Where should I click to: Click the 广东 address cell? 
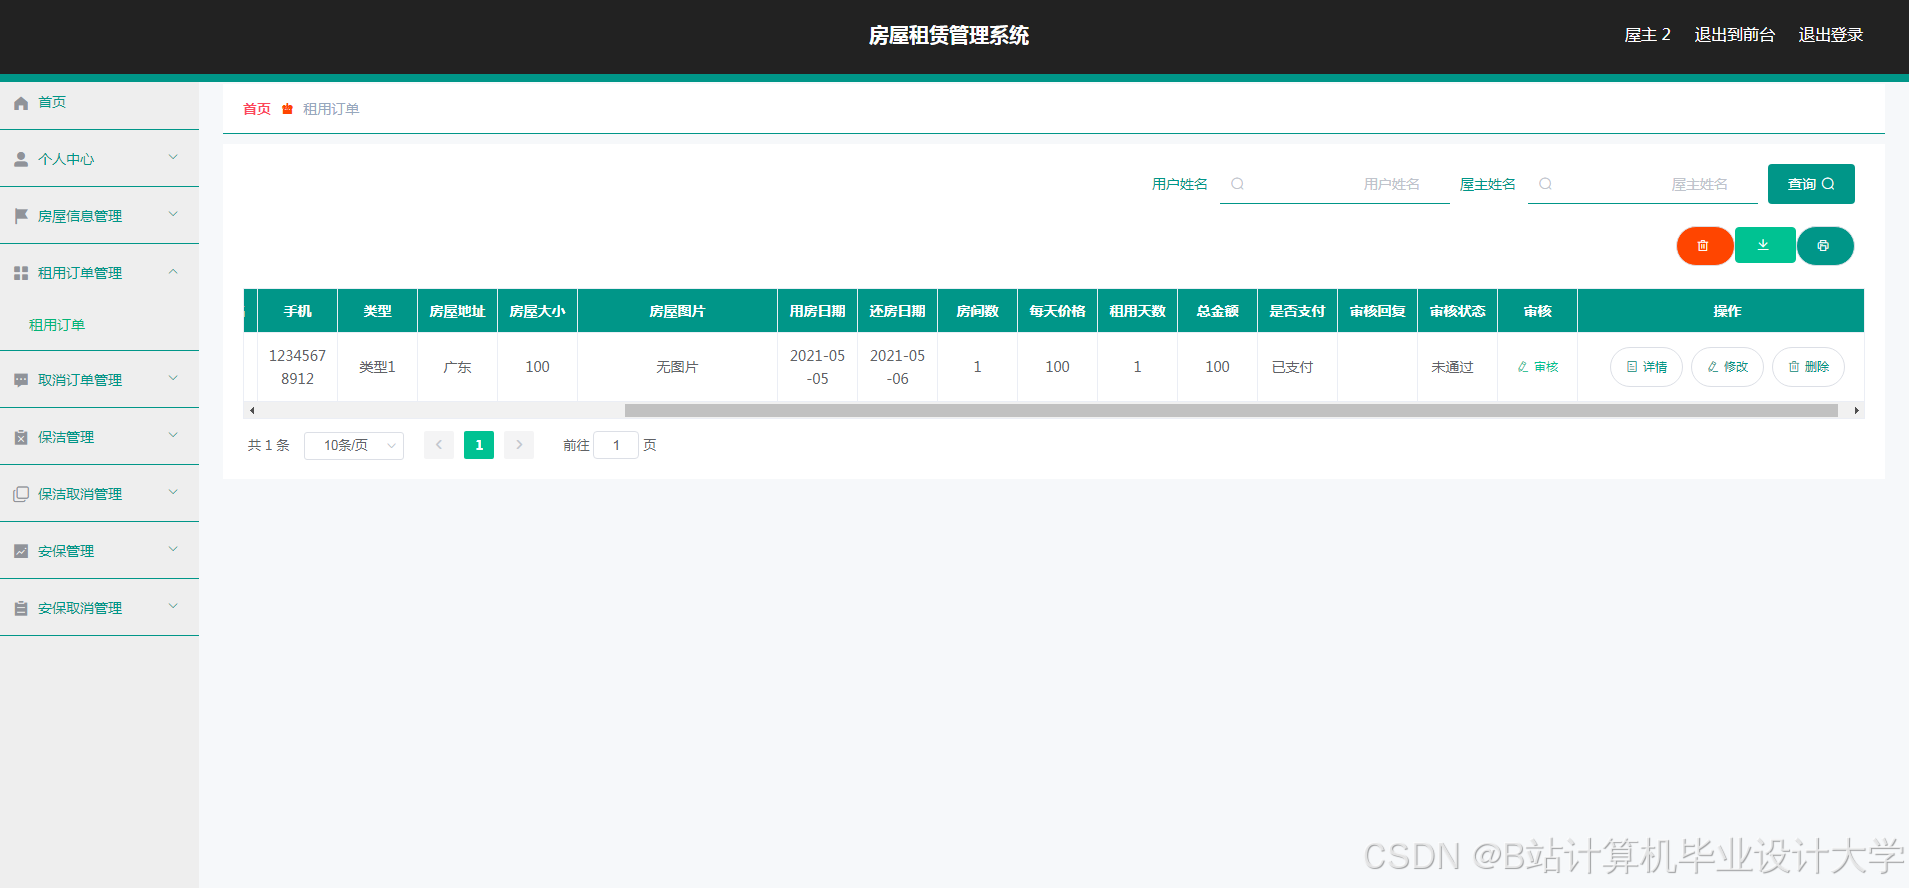457,367
